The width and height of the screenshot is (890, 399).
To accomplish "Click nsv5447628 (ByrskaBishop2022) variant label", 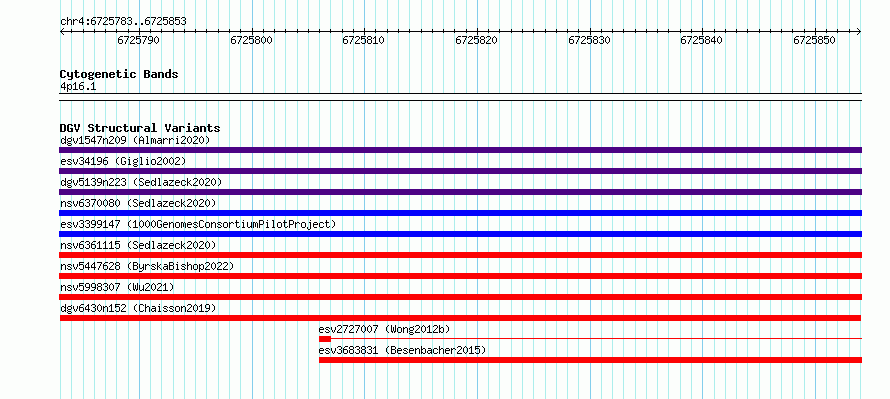I will 147,266.
